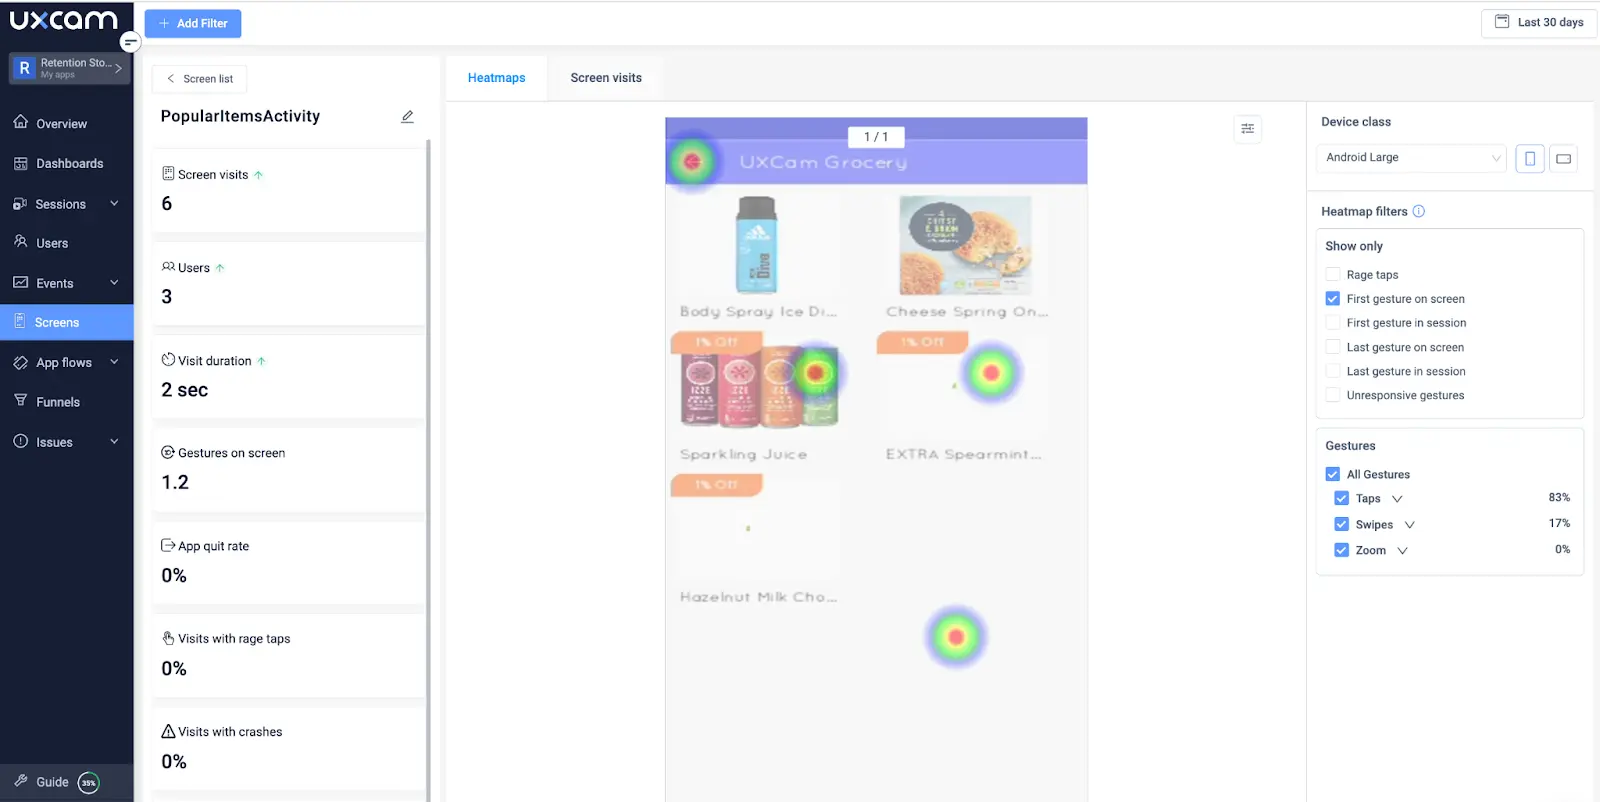Screen dimensions: 1600x802
Task: Uncheck the Taps gesture checkbox
Action: point(1342,498)
